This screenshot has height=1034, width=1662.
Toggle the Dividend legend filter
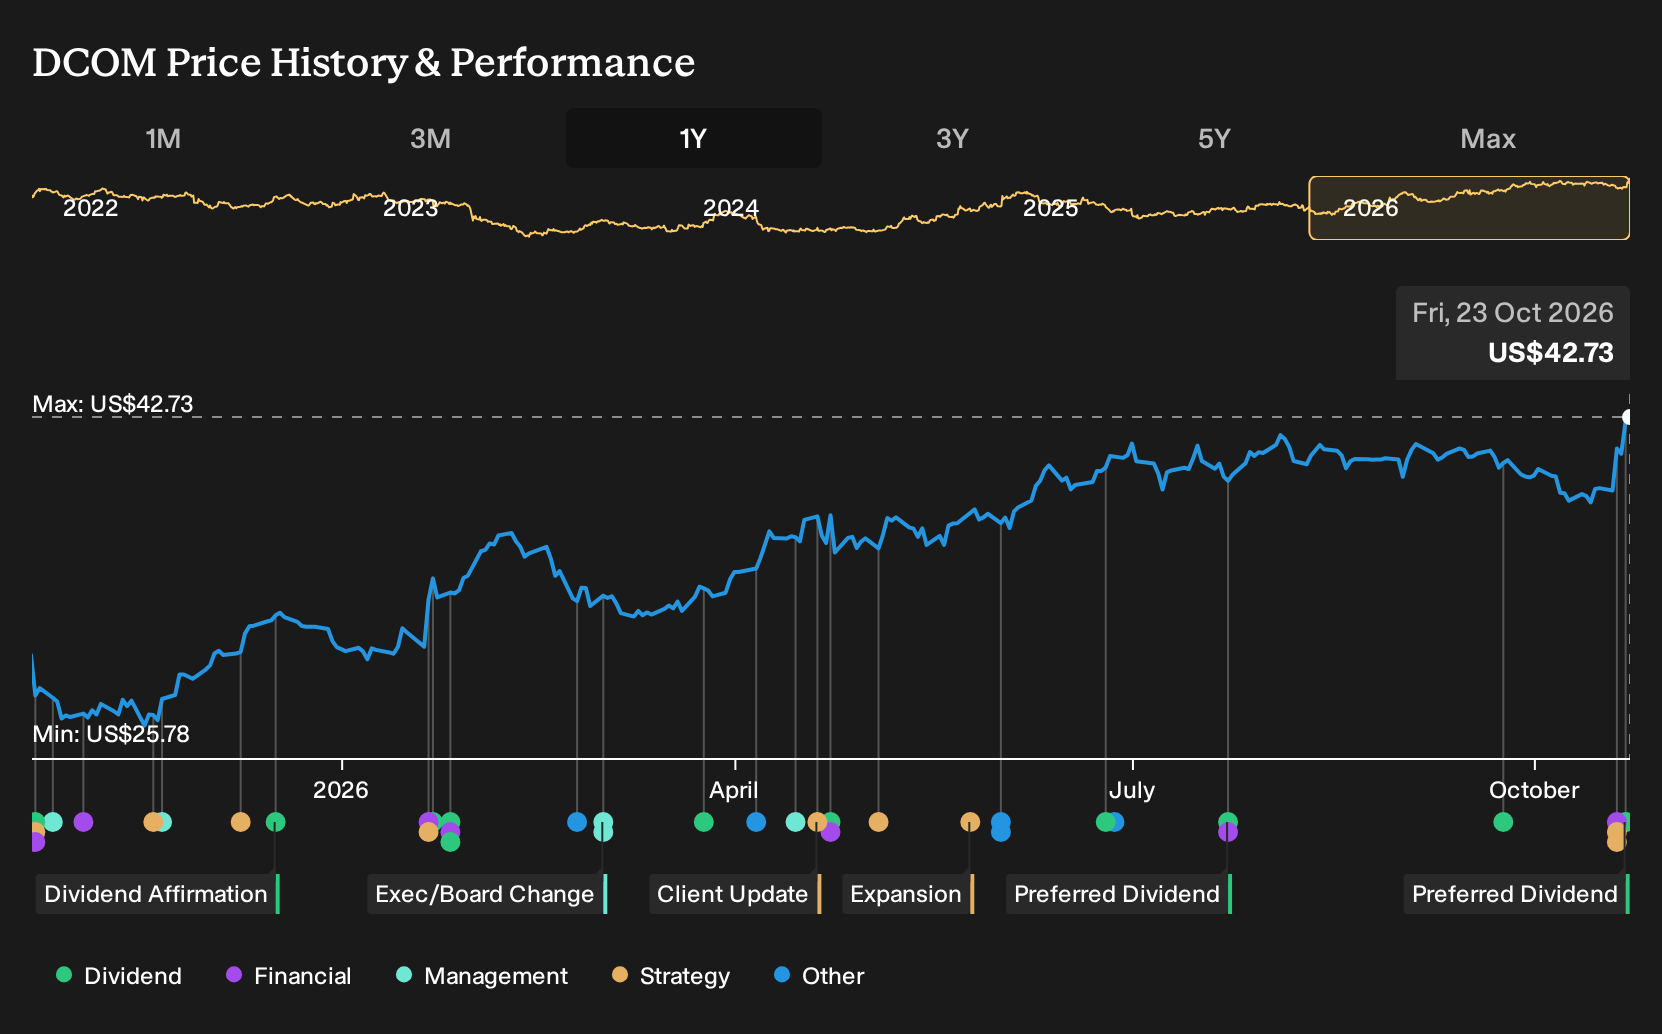click(119, 976)
